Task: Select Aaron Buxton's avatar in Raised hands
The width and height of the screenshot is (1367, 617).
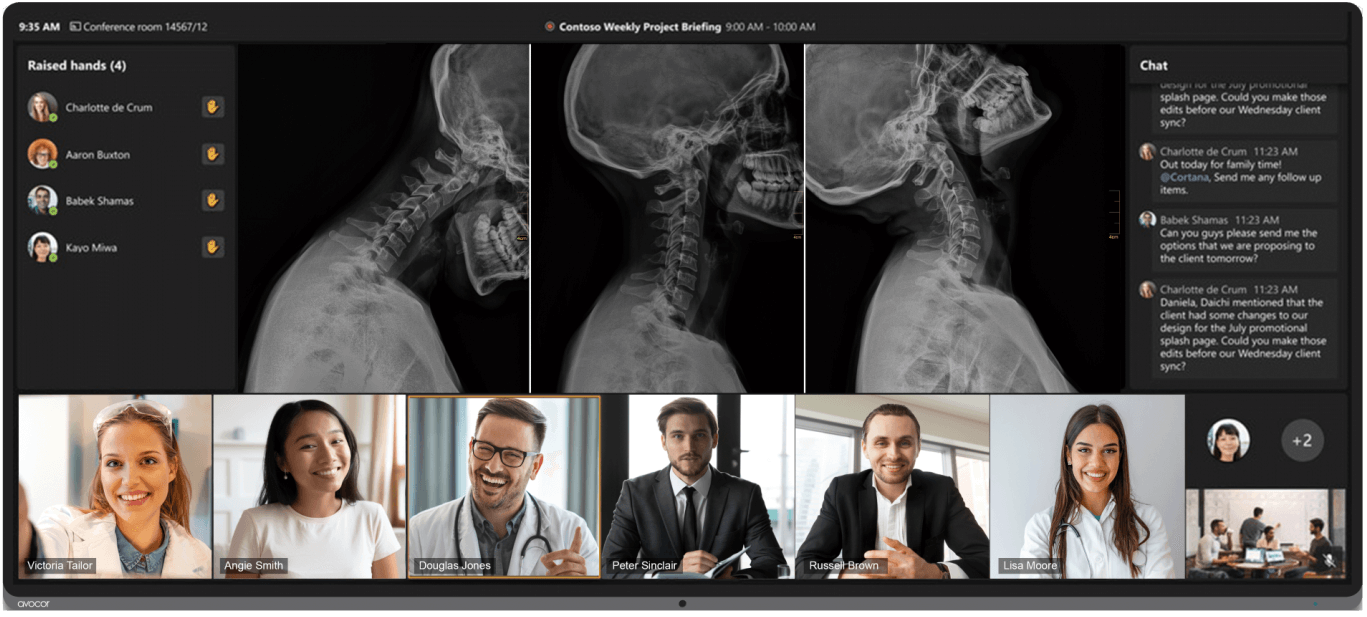Action: click(x=42, y=154)
